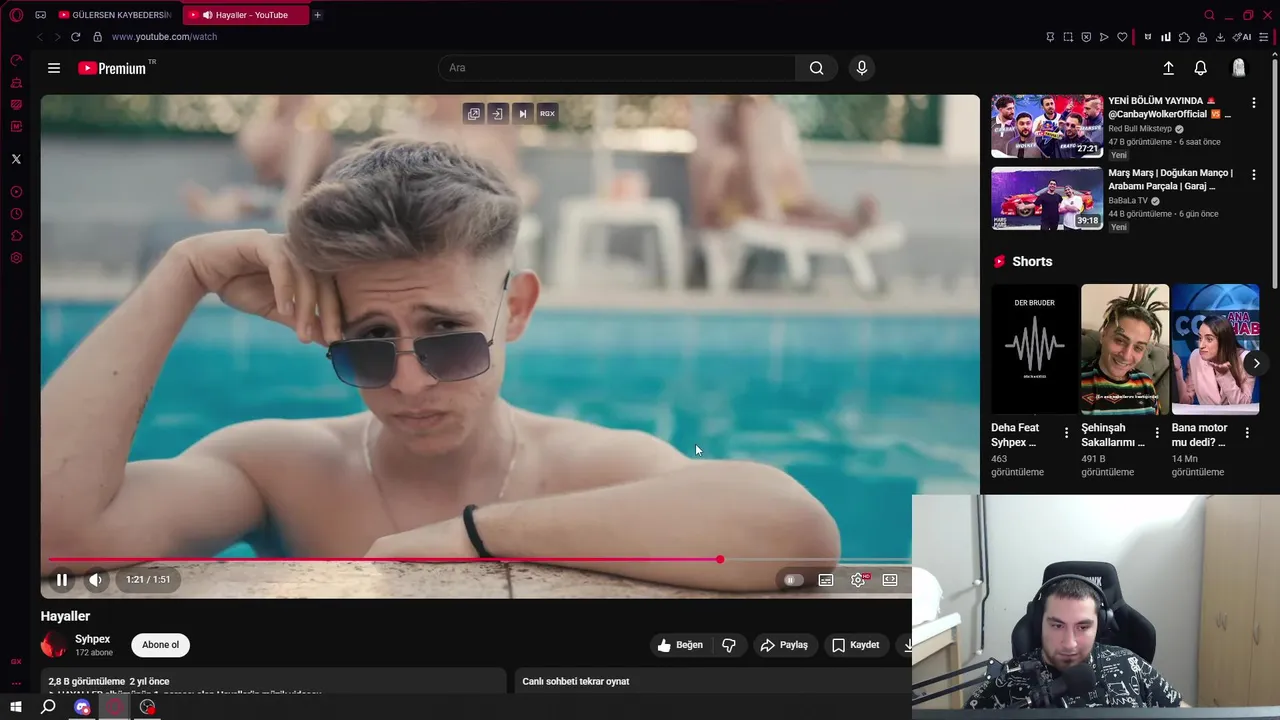Dislike the video
The height and width of the screenshot is (720, 1280).
click(729, 645)
